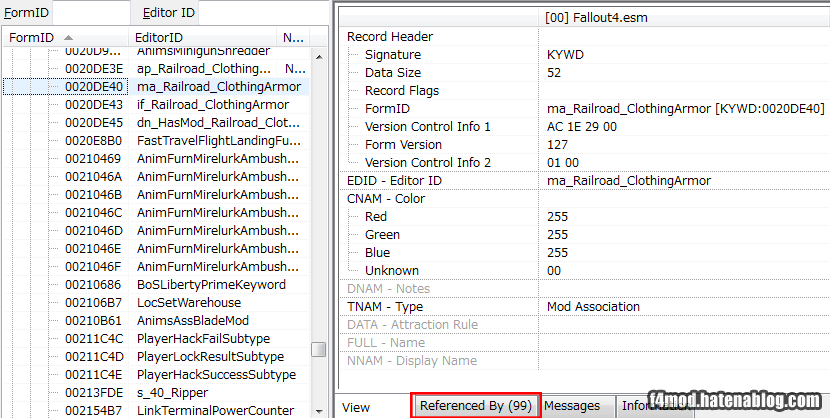Select the NNAM - Display Name row
The width and height of the screenshot is (830, 418).
point(584,360)
